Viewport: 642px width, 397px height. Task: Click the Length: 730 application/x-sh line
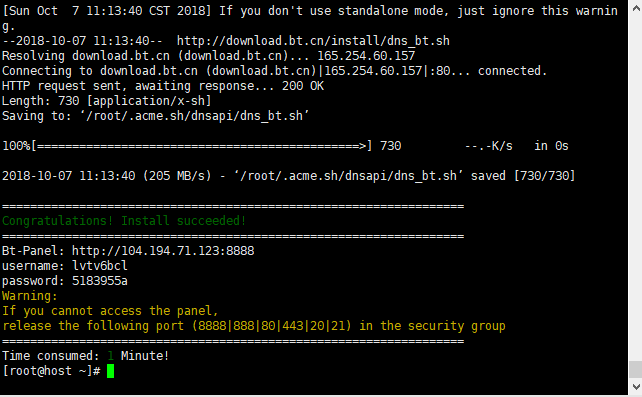coord(106,101)
